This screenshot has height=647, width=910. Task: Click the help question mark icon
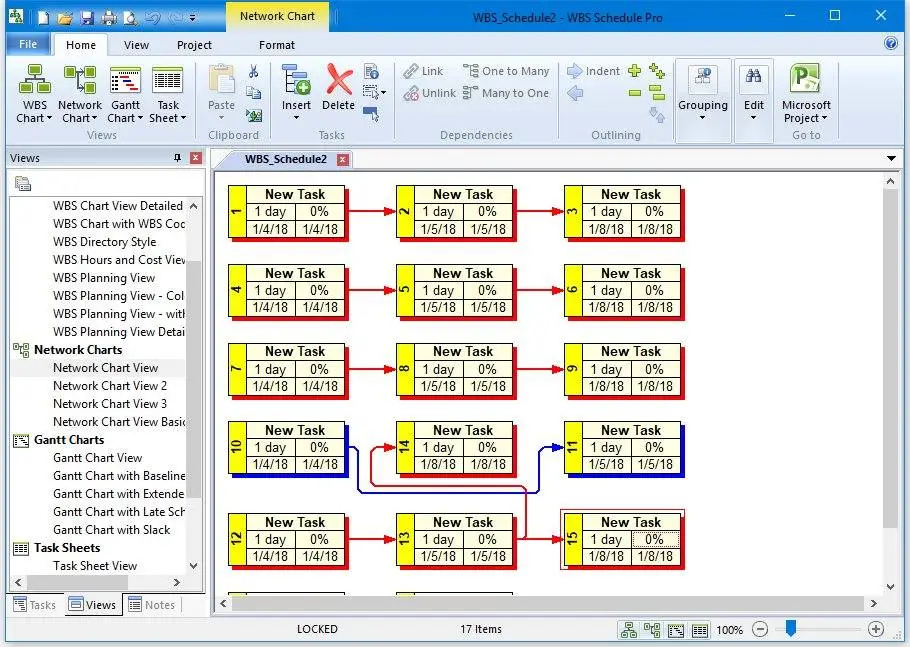click(891, 44)
